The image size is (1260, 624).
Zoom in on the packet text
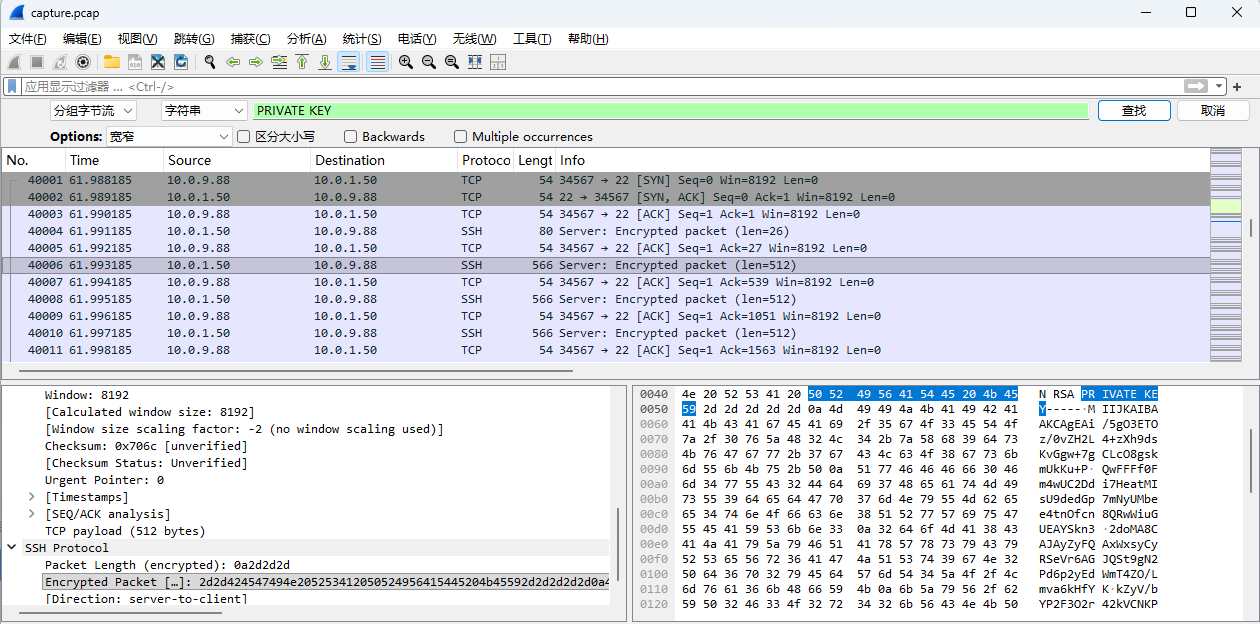point(406,62)
